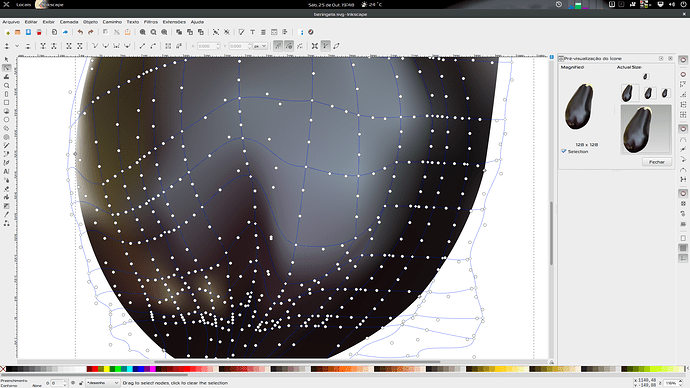Click the Undo arrow icon
690x388 pixels.
coord(80,32)
